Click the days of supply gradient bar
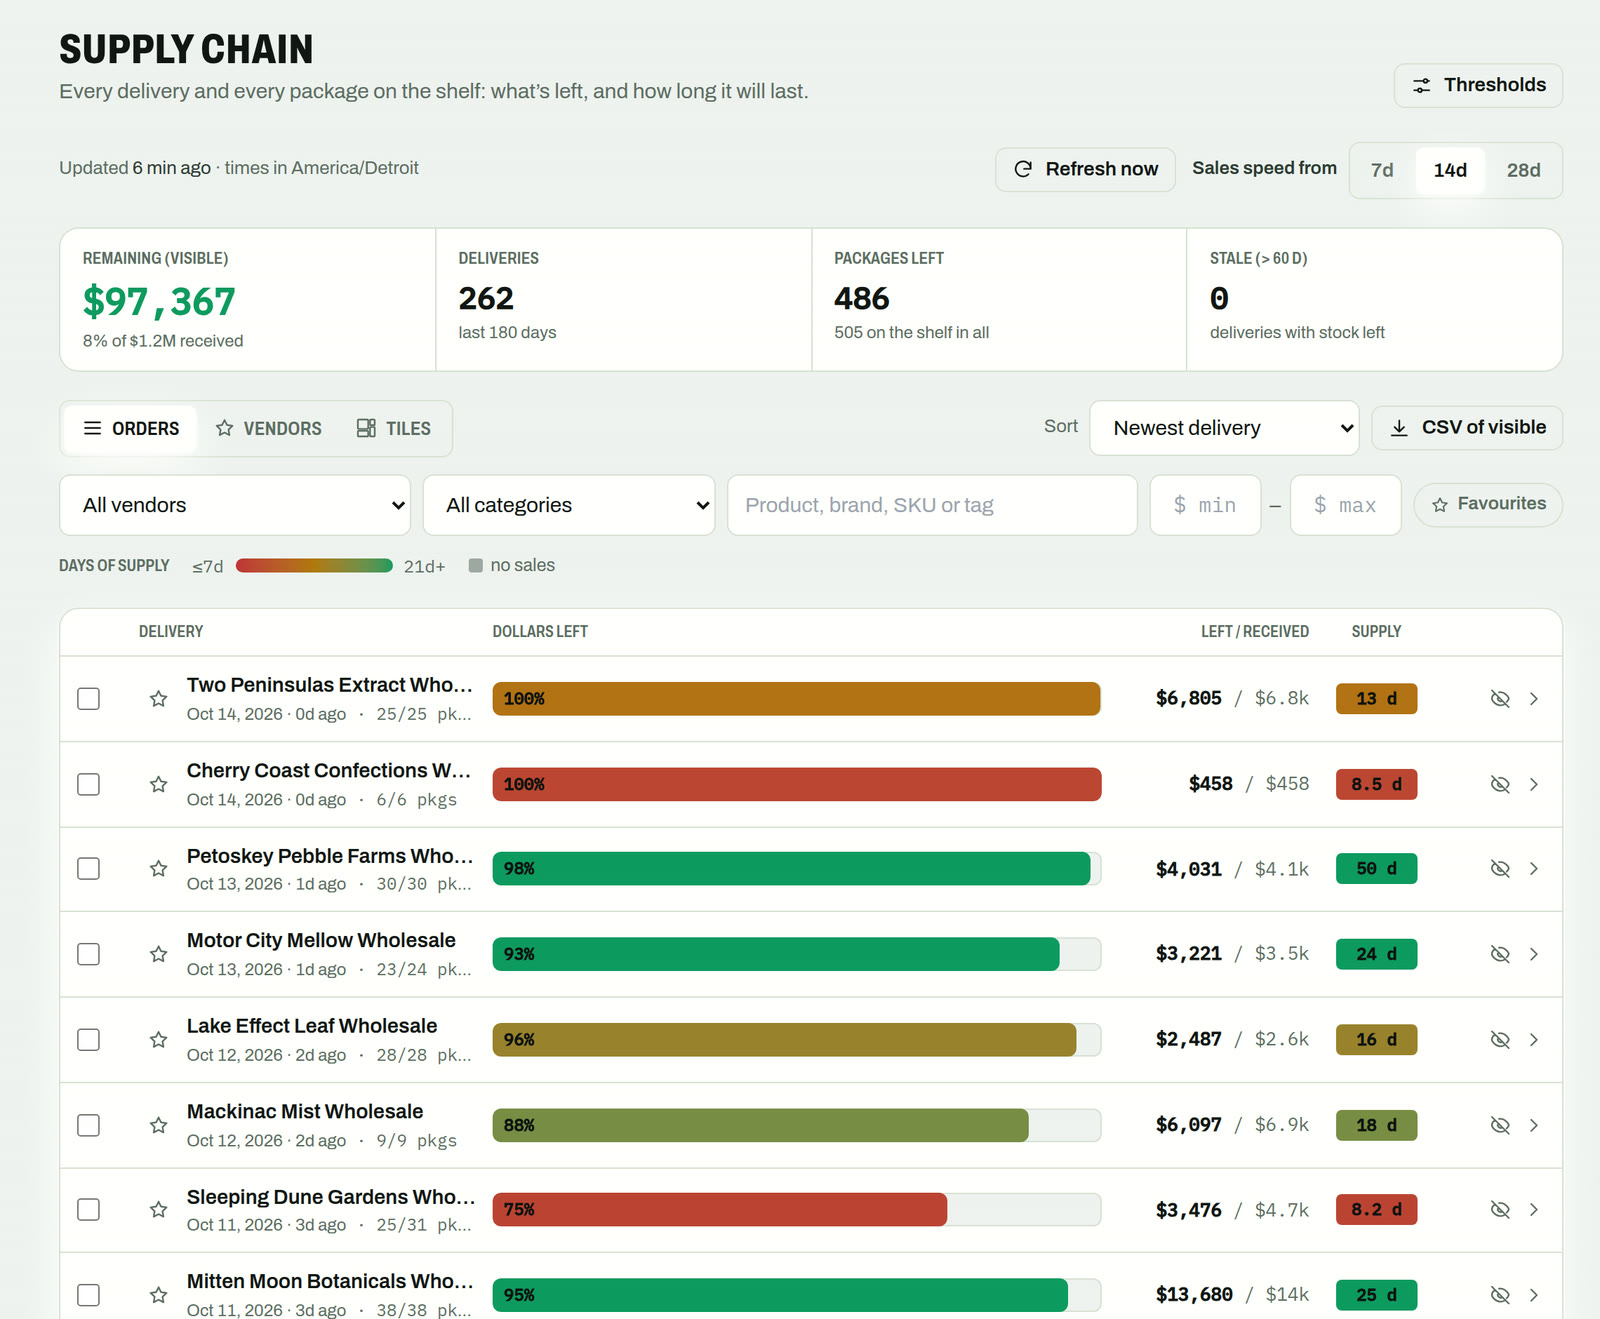This screenshot has width=1600, height=1319. (x=314, y=566)
